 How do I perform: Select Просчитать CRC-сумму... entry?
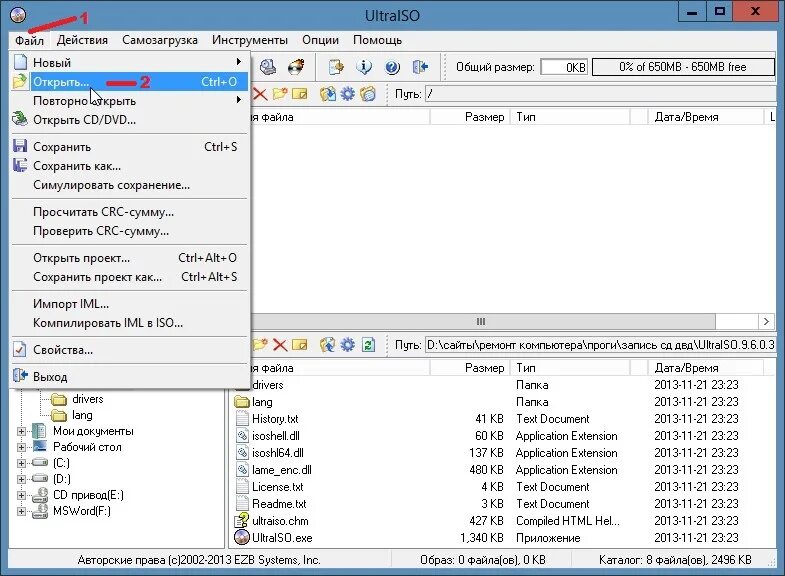pos(130,212)
